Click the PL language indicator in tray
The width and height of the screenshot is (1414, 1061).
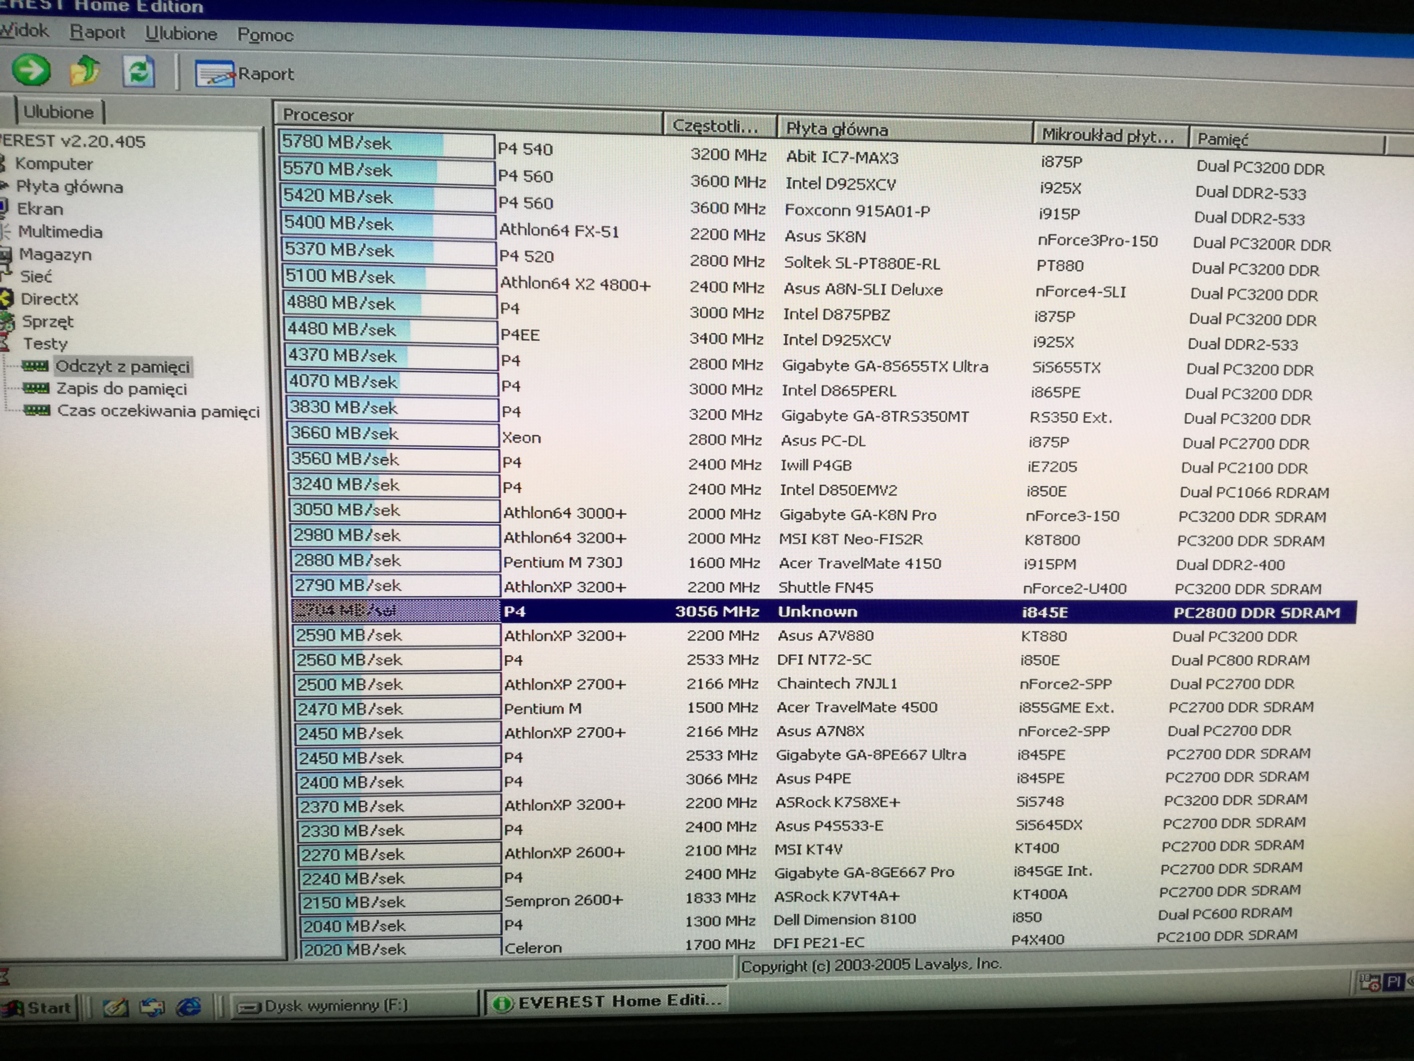click(x=1394, y=982)
